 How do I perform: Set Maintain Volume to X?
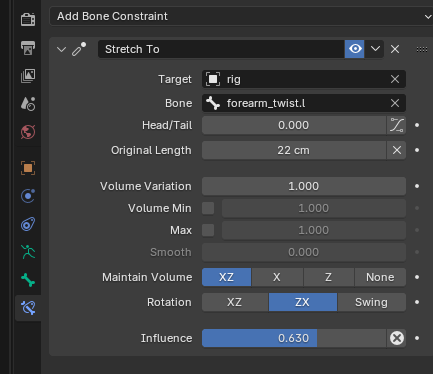[277, 277]
